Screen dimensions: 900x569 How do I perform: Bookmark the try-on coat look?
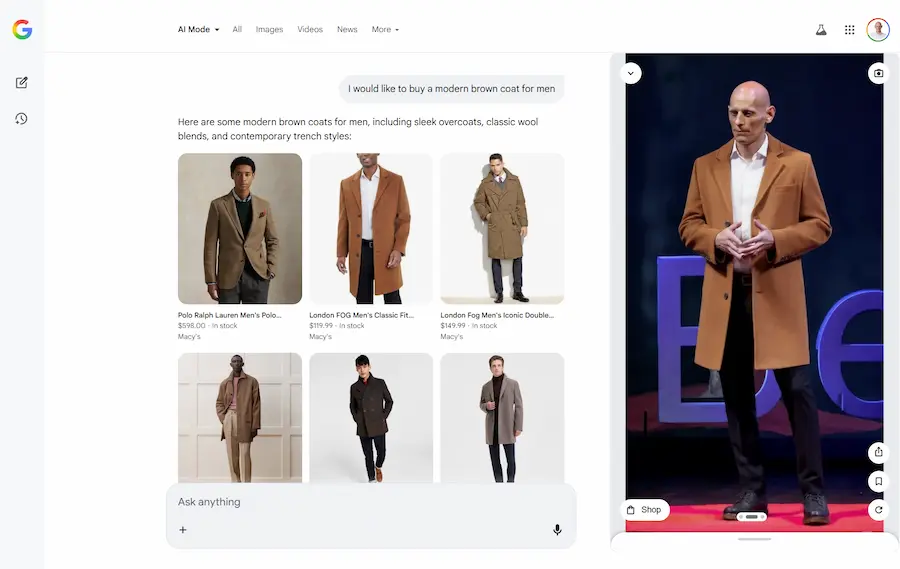[x=878, y=481]
